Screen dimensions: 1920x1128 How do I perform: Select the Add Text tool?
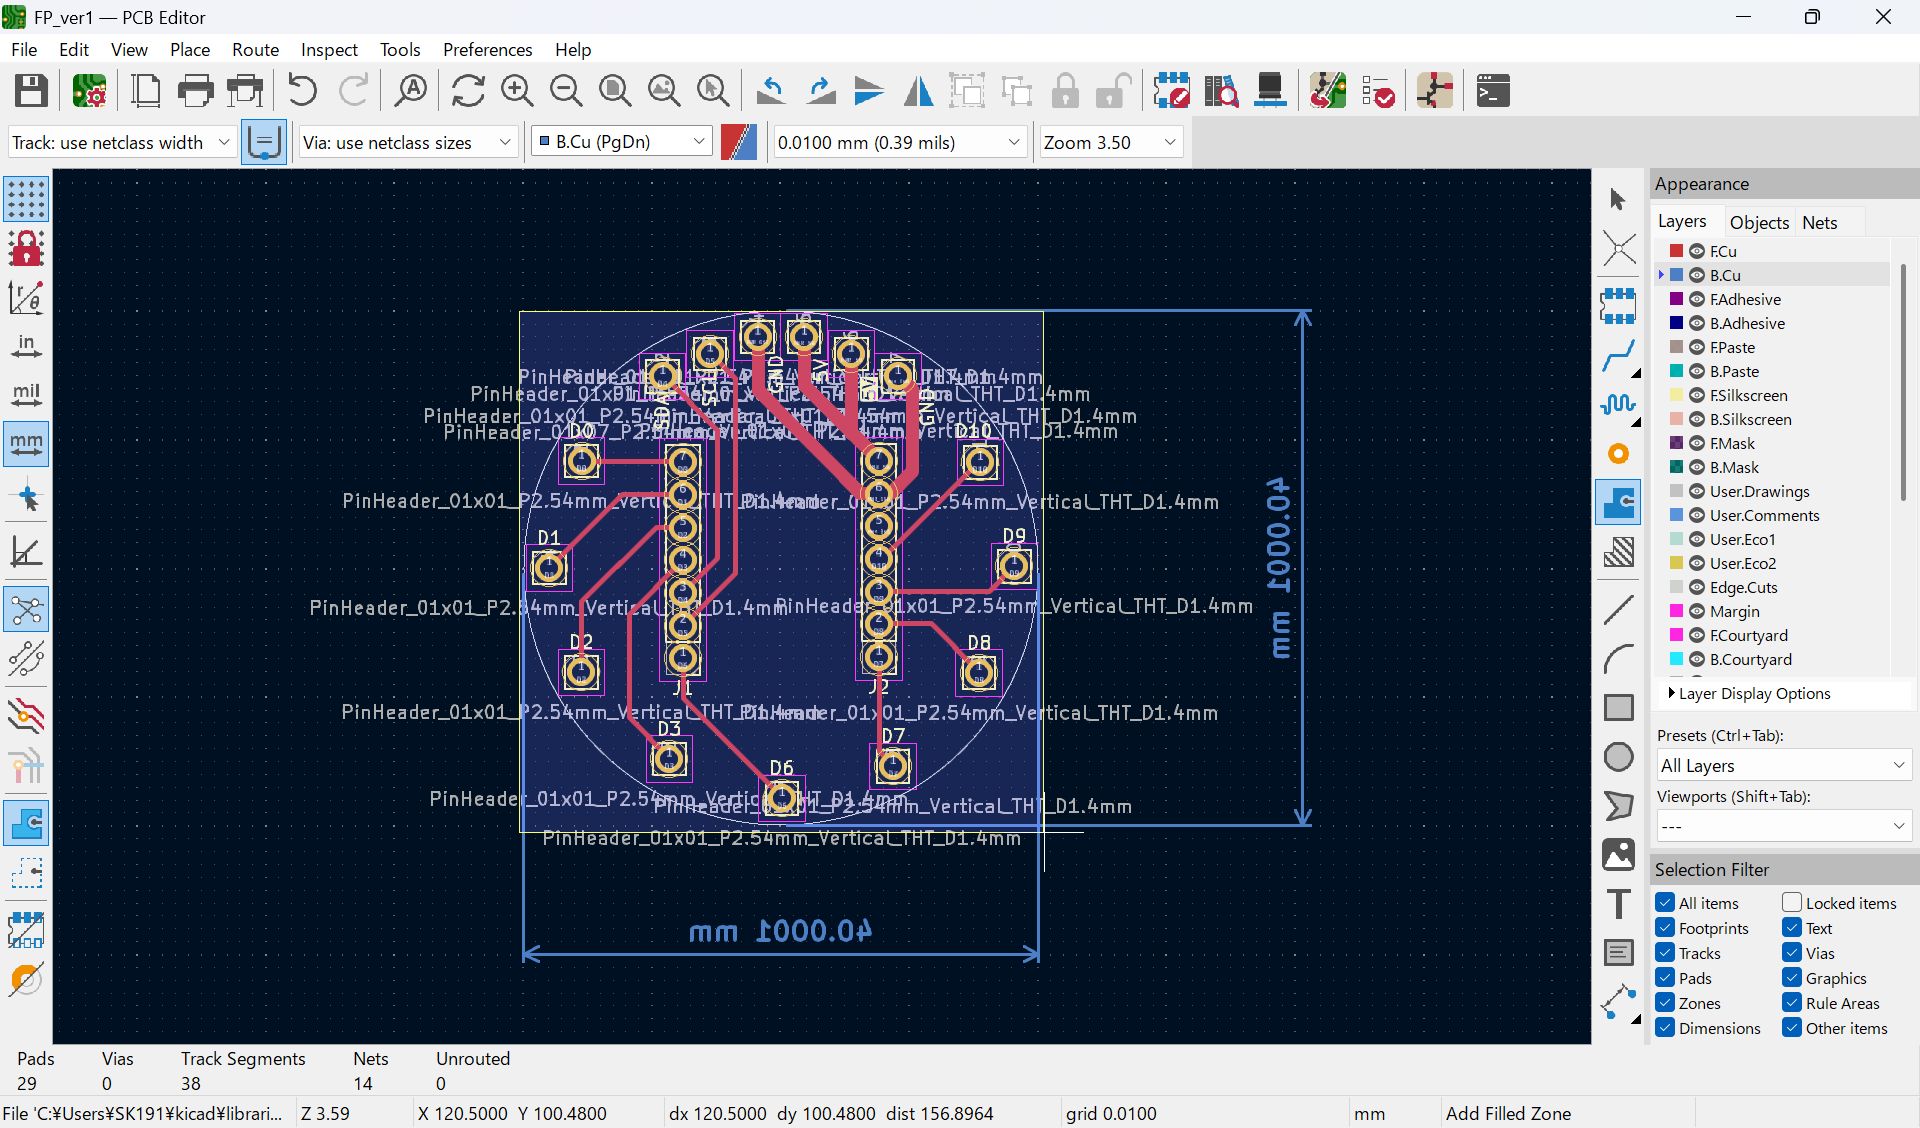(1618, 904)
